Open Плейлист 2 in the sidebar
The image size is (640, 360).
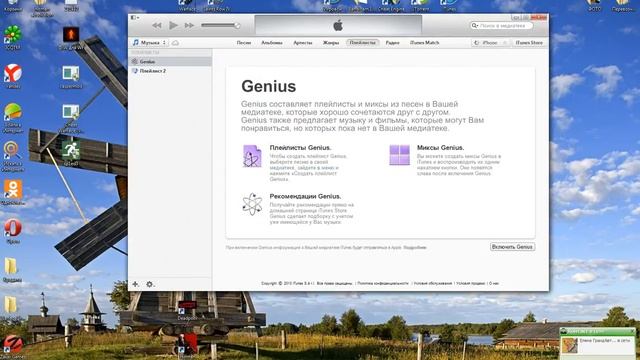(170, 71)
